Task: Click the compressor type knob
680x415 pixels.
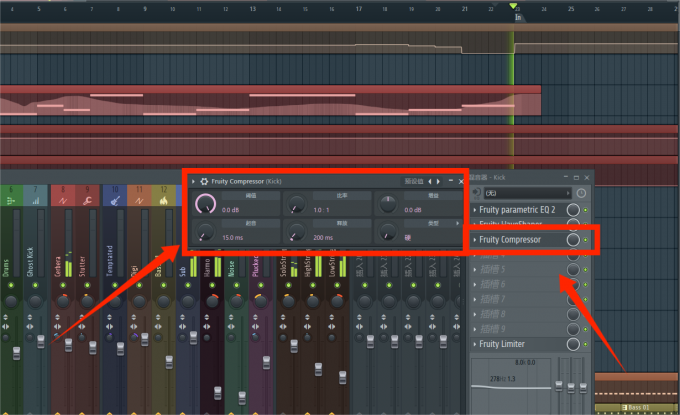Action: [388, 232]
